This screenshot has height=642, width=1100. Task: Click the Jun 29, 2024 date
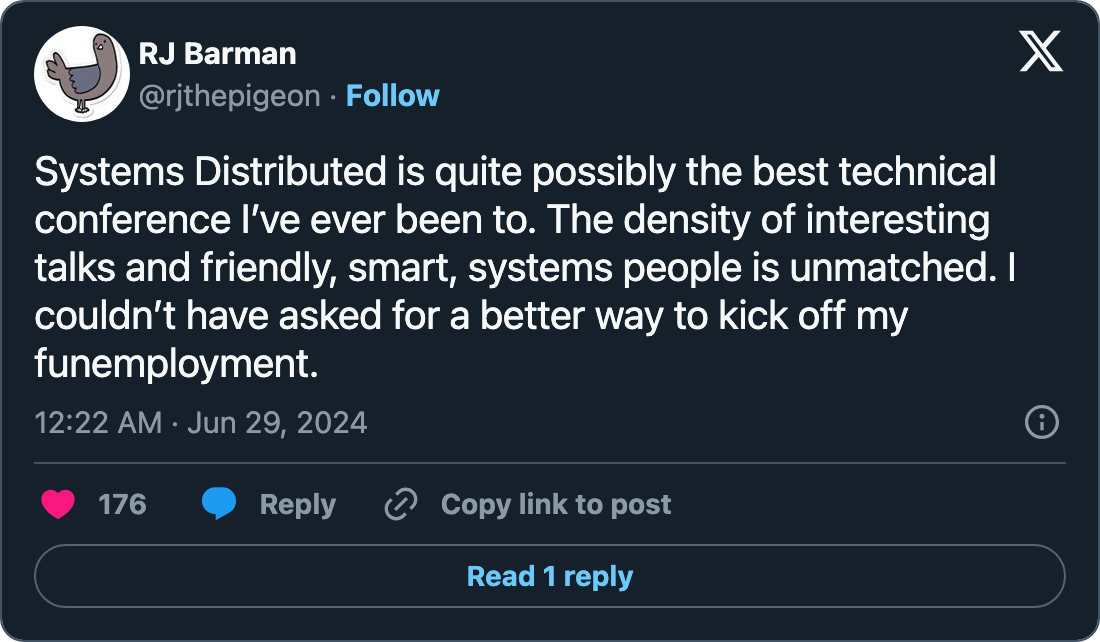coord(277,422)
